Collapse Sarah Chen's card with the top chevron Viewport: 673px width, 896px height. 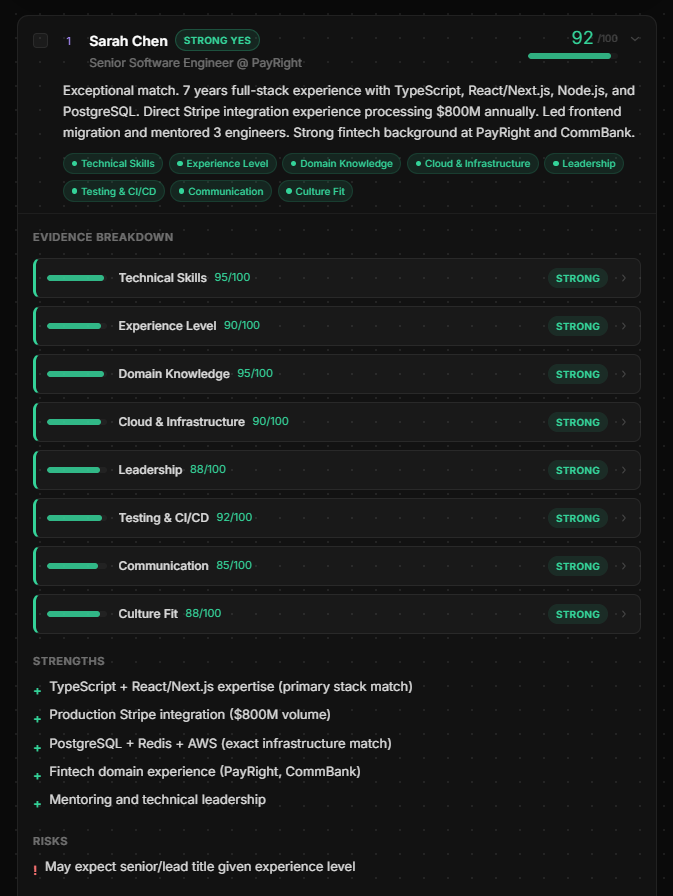click(x=635, y=39)
